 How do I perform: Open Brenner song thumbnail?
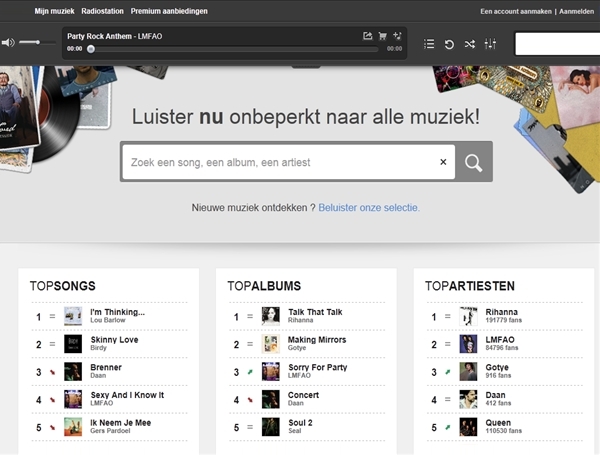point(73,372)
